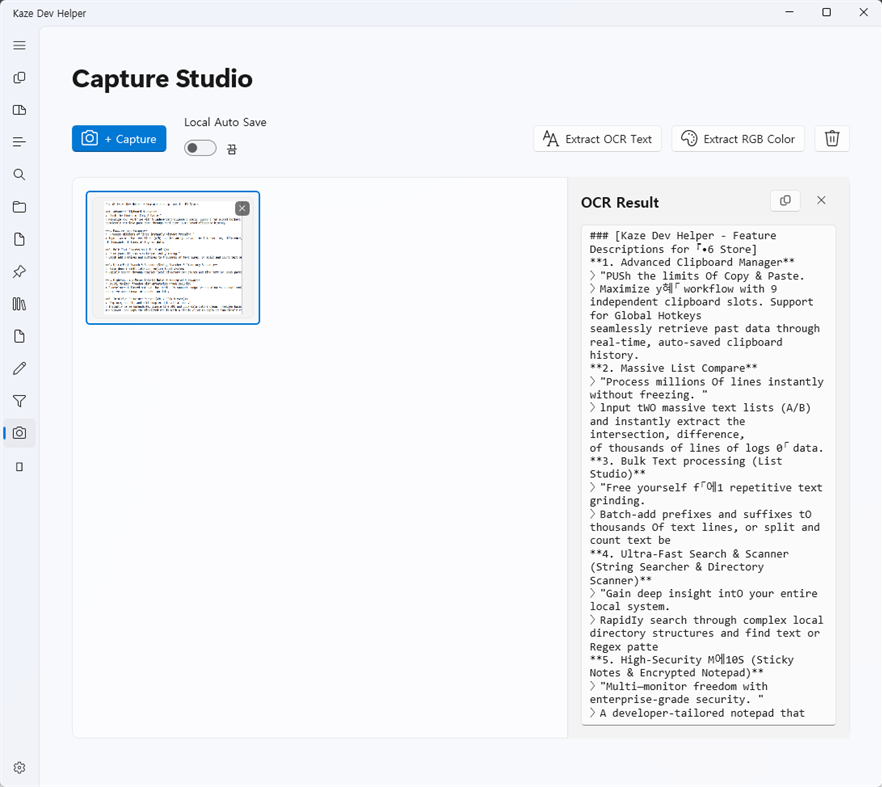882x787 pixels.
Task: Close the OCR Result panel
Action: (821, 200)
